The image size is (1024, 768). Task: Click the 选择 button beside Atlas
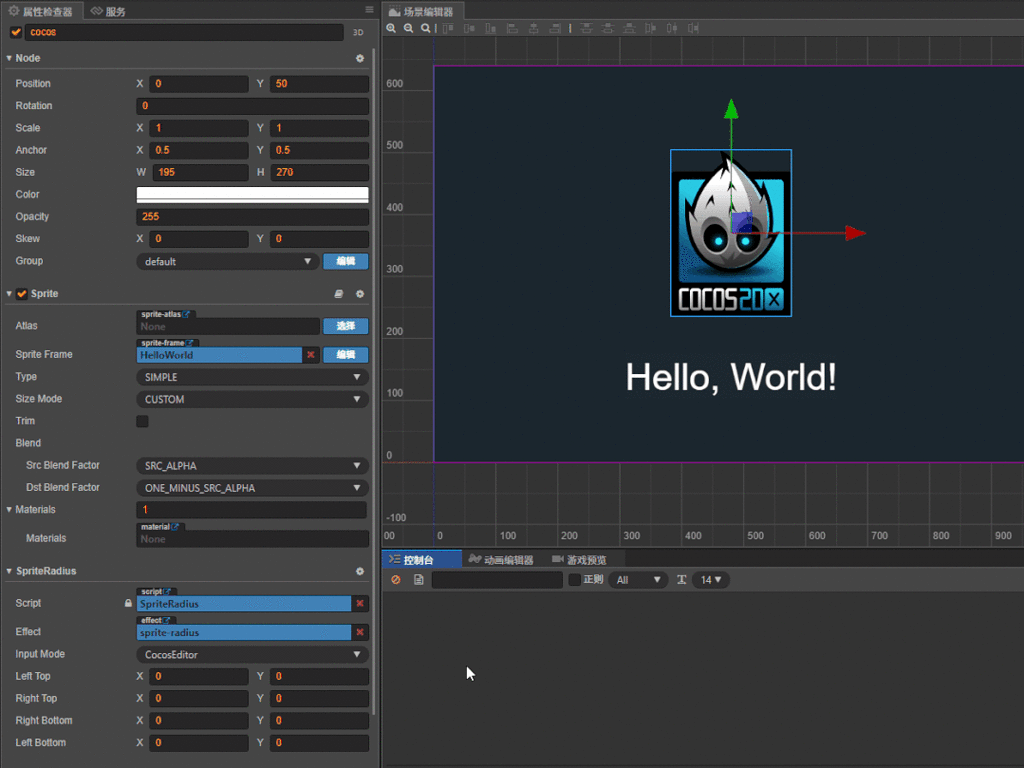click(x=347, y=326)
